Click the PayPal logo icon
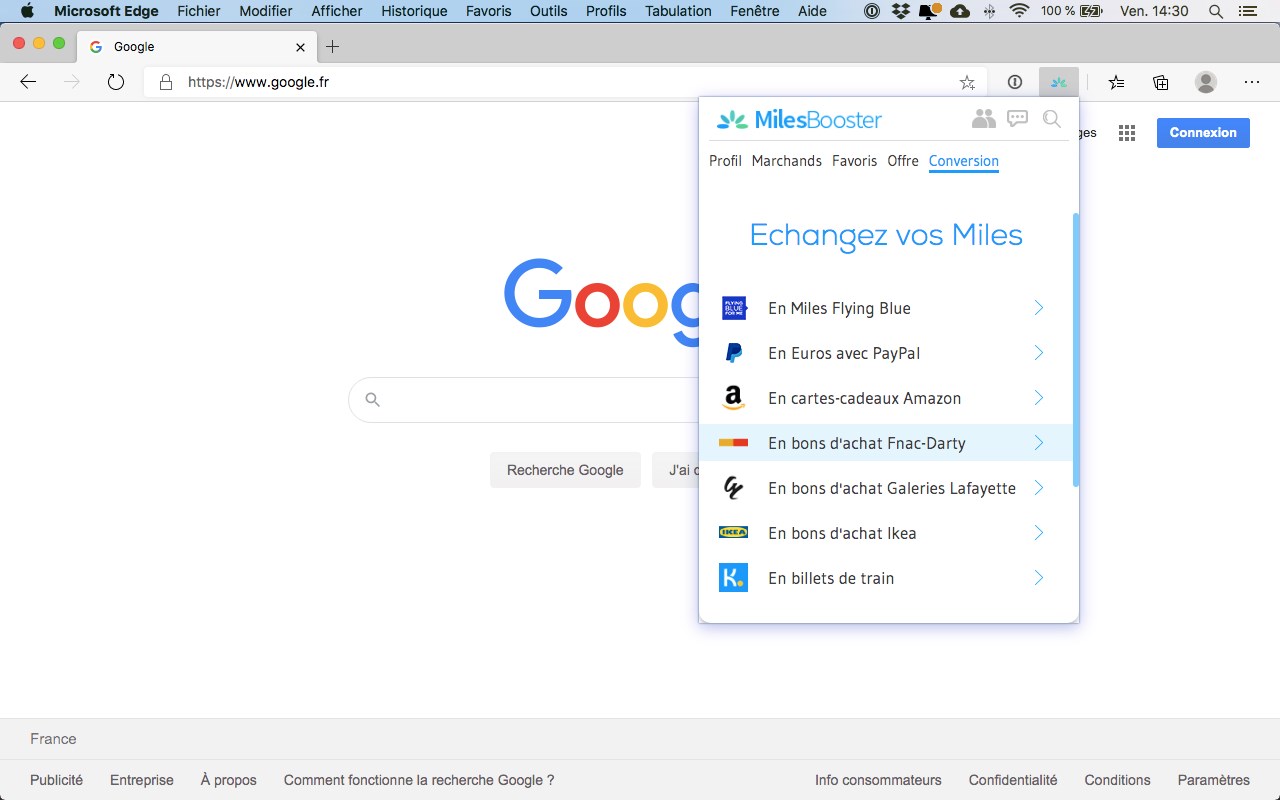This screenshot has width=1280, height=800. pyautogui.click(x=734, y=353)
